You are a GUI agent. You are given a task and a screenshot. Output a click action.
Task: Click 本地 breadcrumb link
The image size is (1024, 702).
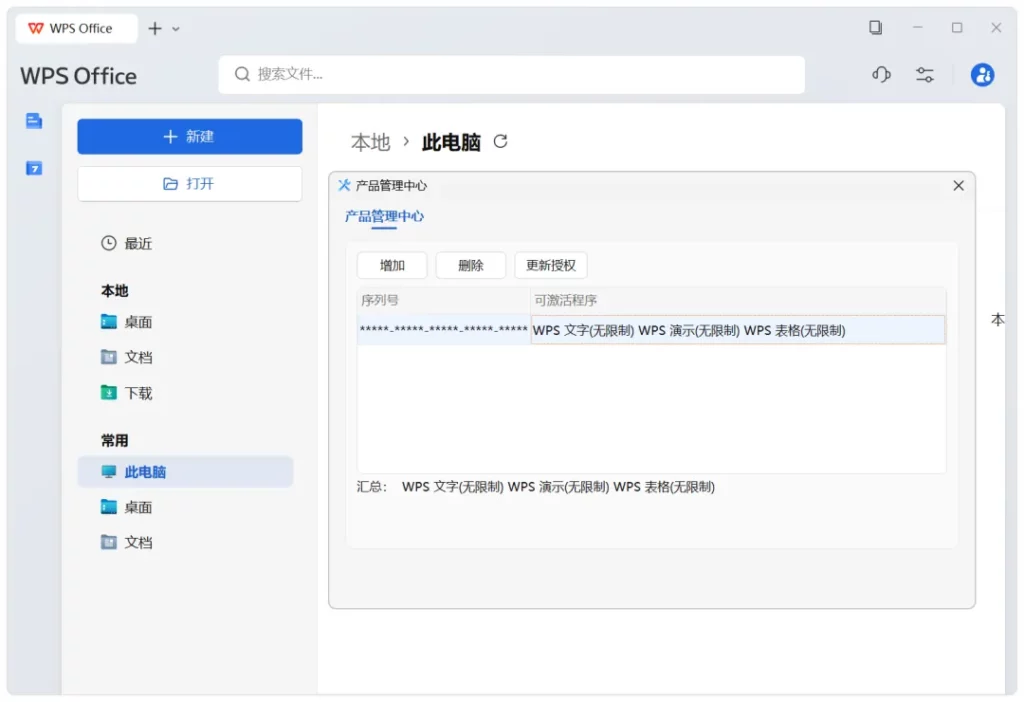click(370, 142)
